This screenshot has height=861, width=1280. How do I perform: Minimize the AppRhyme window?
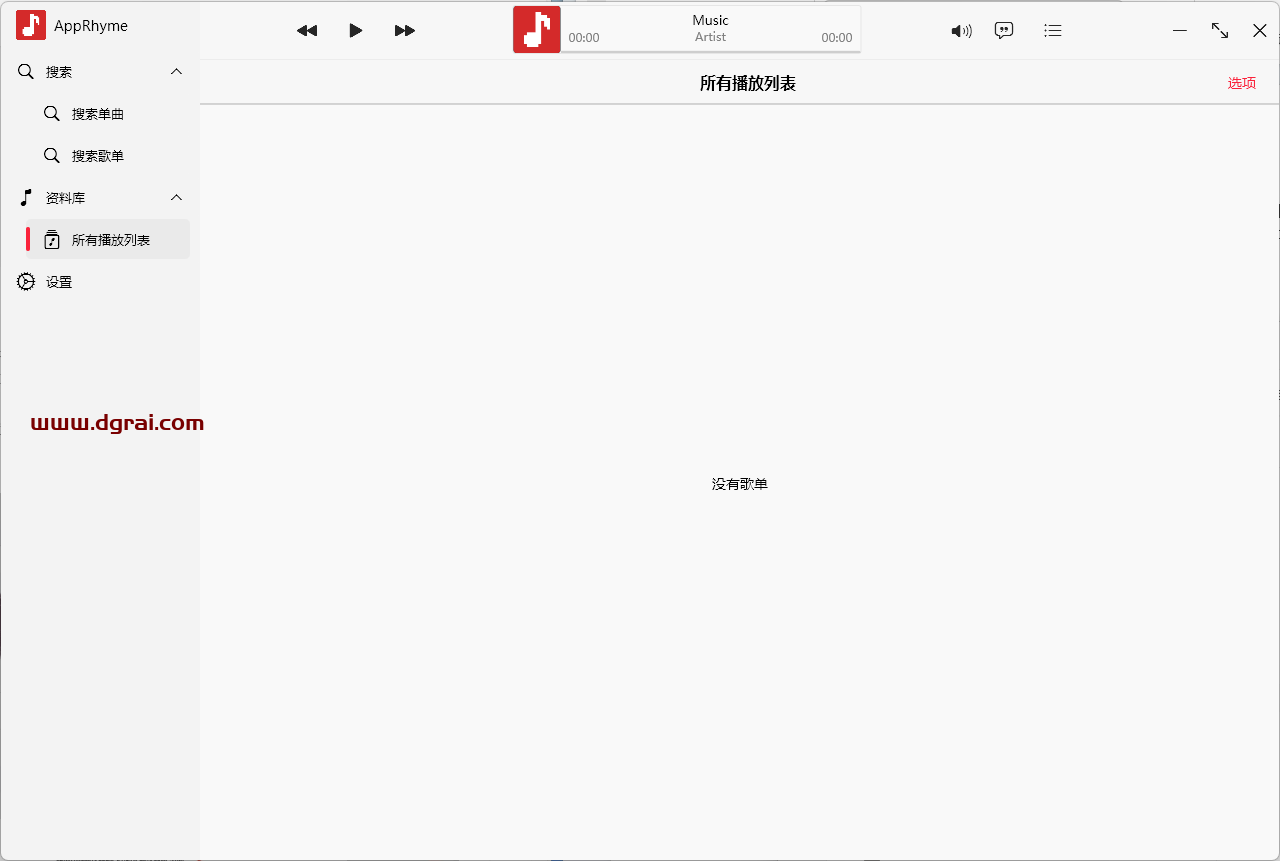1180,31
